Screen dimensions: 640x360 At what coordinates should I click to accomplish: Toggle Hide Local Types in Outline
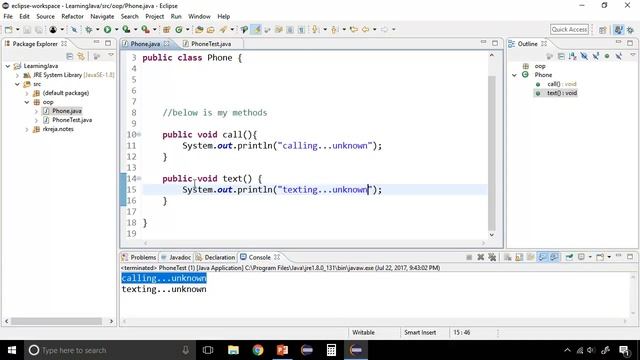[x=618, y=56]
